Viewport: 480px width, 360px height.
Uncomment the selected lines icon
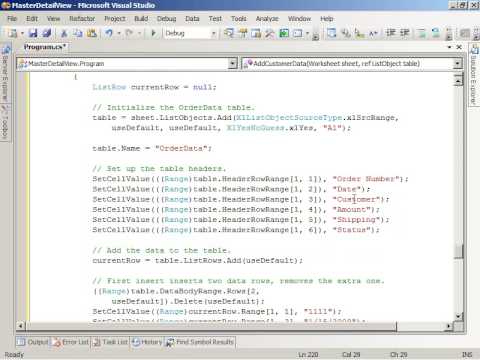click(x=435, y=33)
